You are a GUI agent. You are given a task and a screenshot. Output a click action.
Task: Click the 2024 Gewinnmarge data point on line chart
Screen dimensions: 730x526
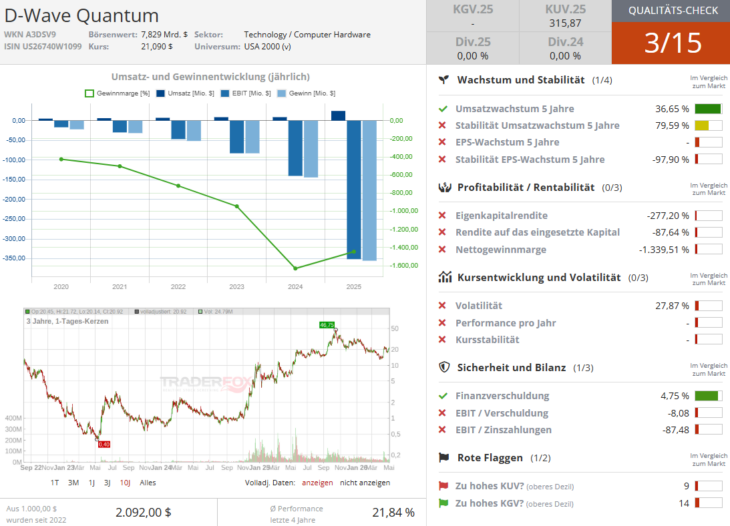(295, 268)
